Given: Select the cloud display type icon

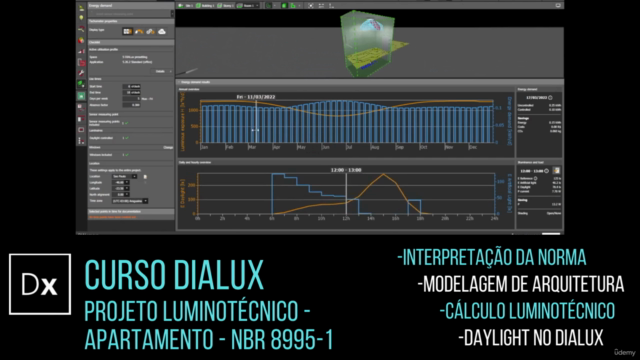Looking at the screenshot, I should pyautogui.click(x=162, y=31).
